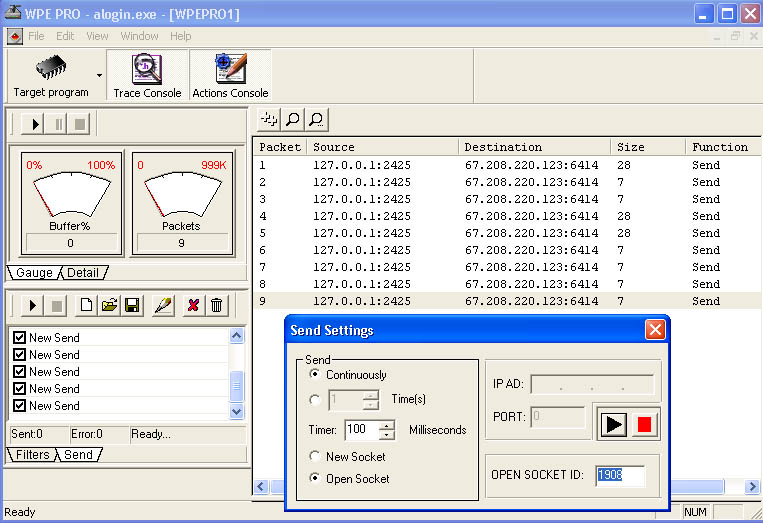763x523 pixels.
Task: Open the File menu
Action: tap(36, 36)
